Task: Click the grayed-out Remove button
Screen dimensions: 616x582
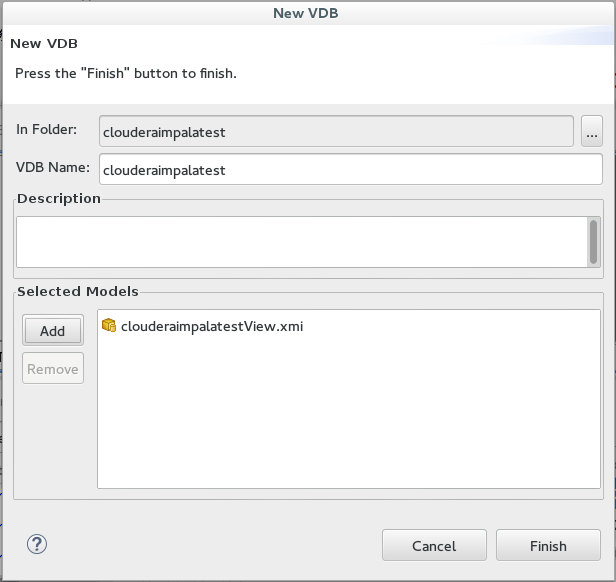Action: tap(53, 369)
